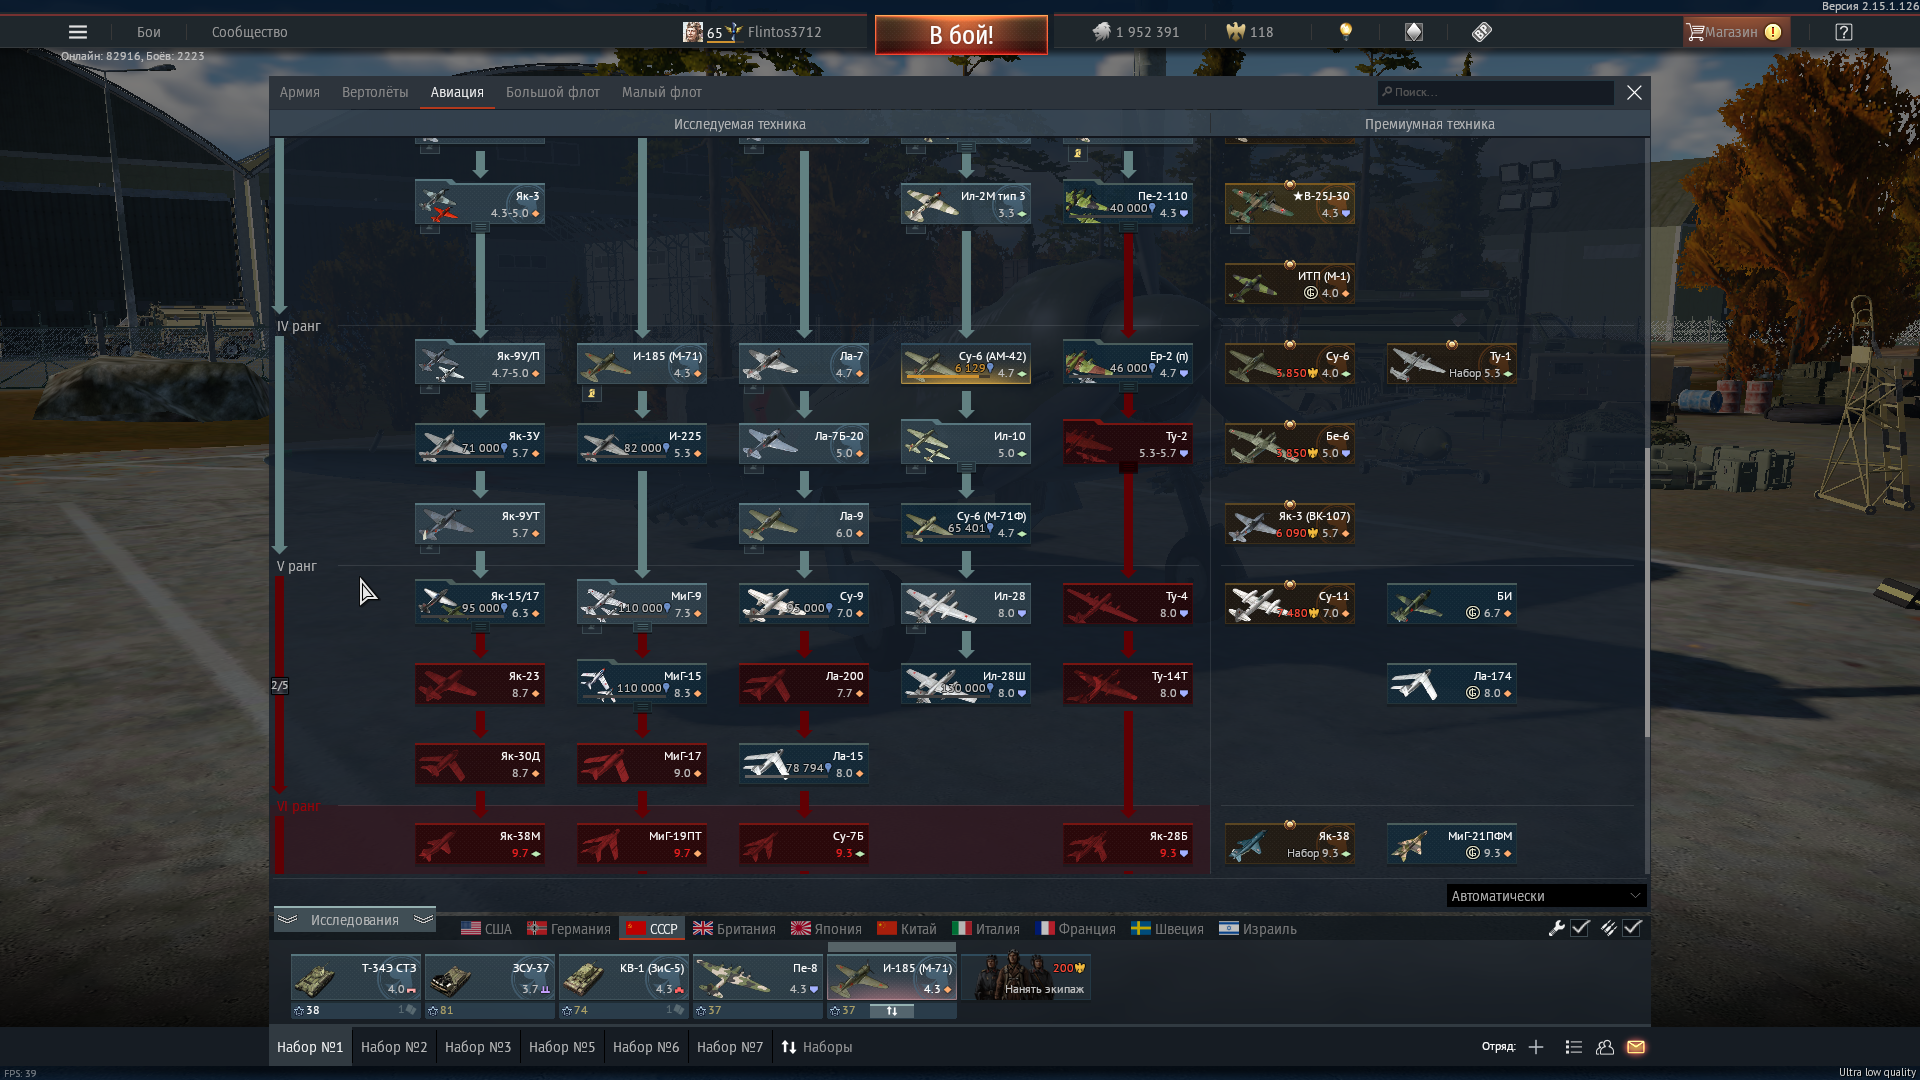Select the США nation tab
Image resolution: width=1920 pixels, height=1080 pixels.
click(486, 929)
